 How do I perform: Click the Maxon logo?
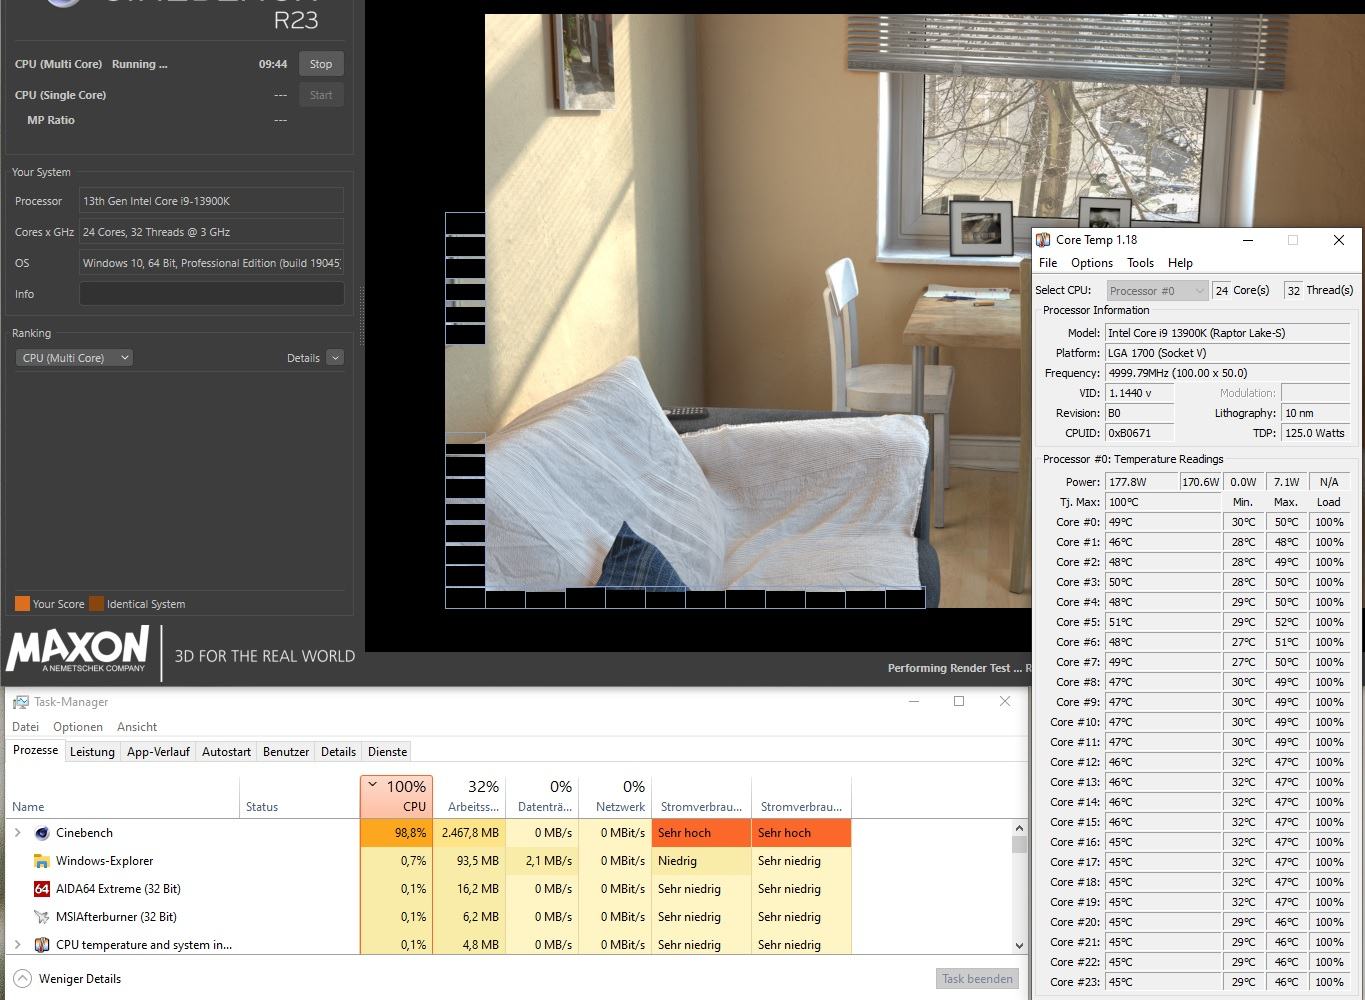(78, 651)
